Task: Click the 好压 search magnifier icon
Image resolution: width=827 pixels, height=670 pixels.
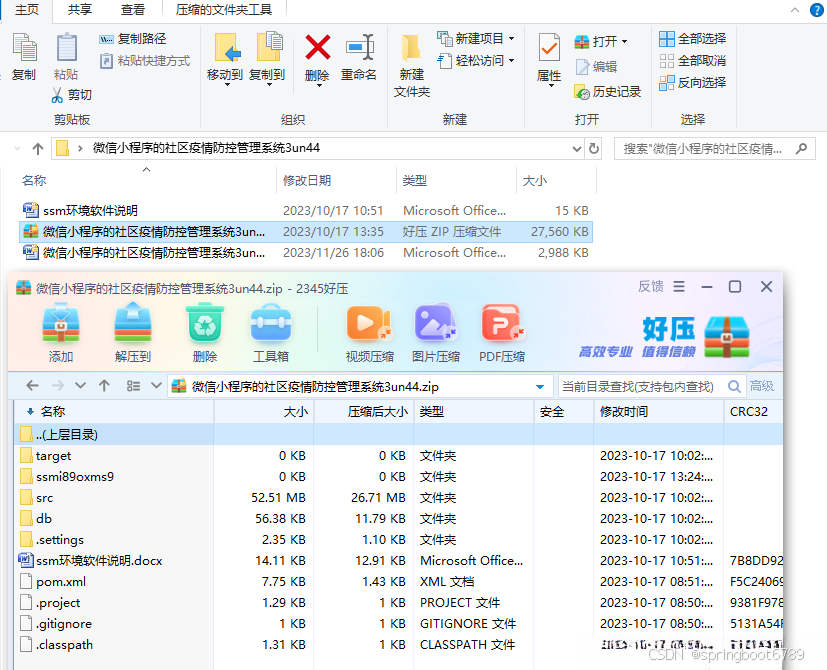Action: coord(734,387)
